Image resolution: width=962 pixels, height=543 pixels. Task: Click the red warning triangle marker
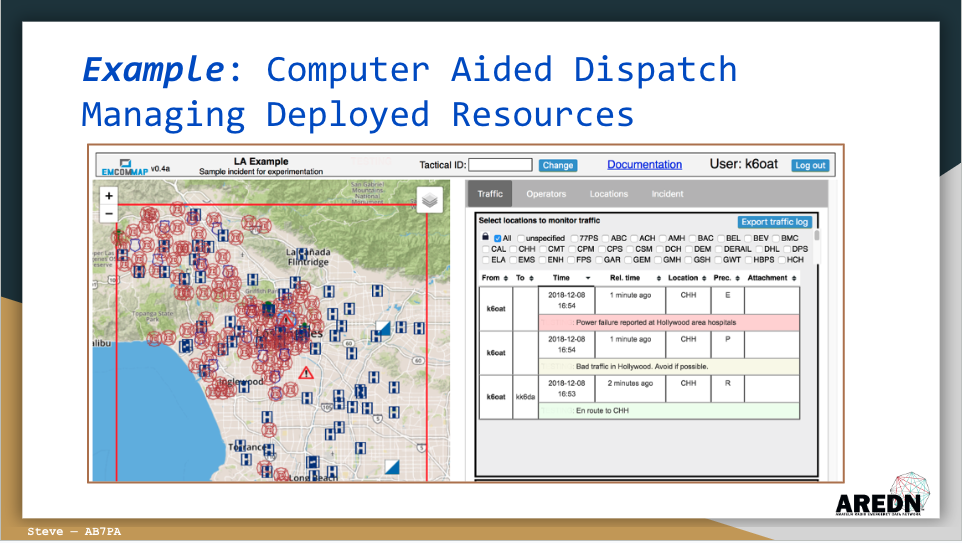point(306,372)
